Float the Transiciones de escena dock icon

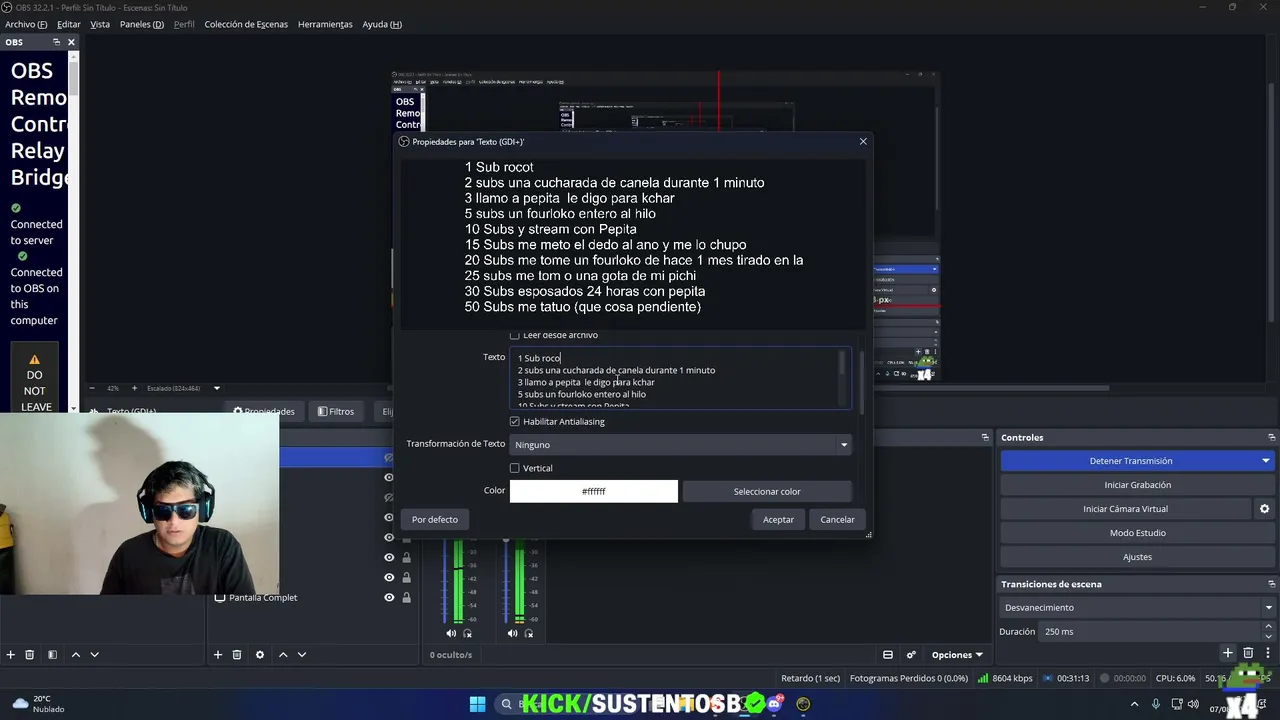pyautogui.click(x=1271, y=584)
